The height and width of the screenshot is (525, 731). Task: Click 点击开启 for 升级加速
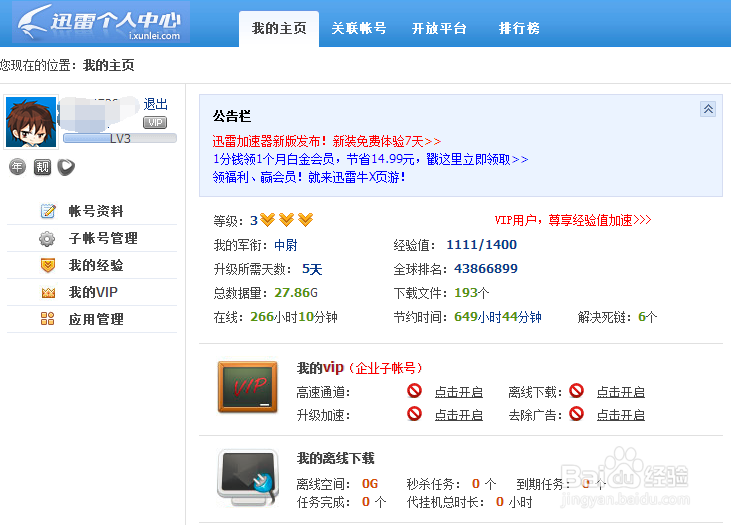459,415
